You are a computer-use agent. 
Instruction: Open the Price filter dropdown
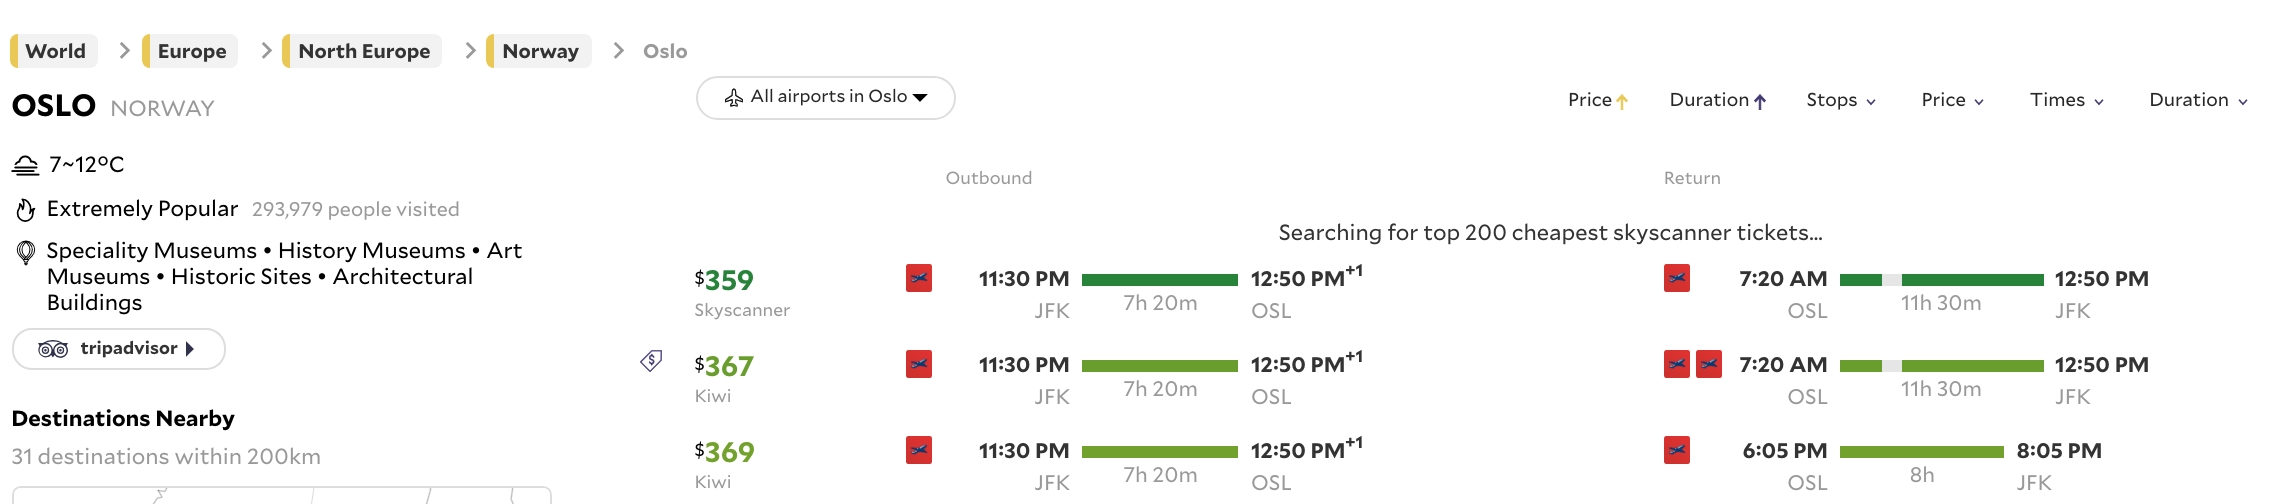coord(1952,100)
